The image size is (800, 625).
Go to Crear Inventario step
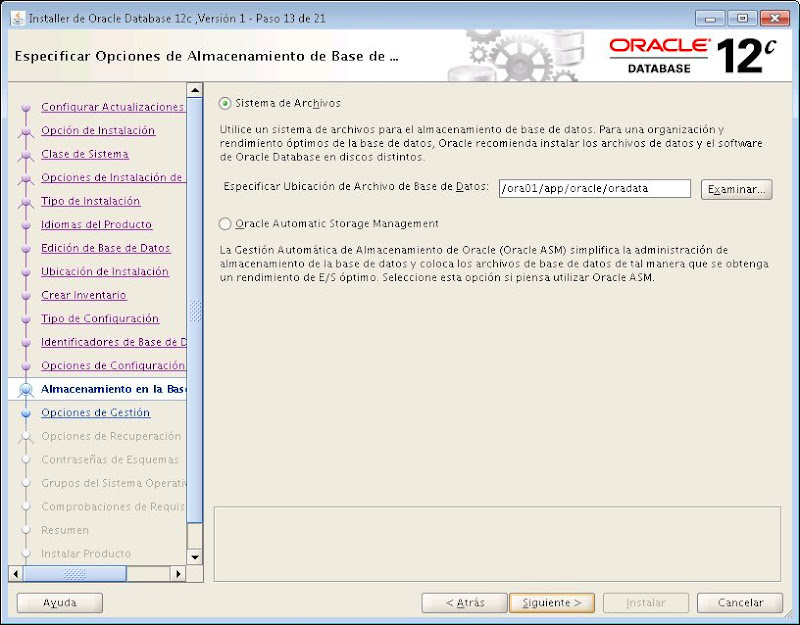pyautogui.click(x=84, y=295)
